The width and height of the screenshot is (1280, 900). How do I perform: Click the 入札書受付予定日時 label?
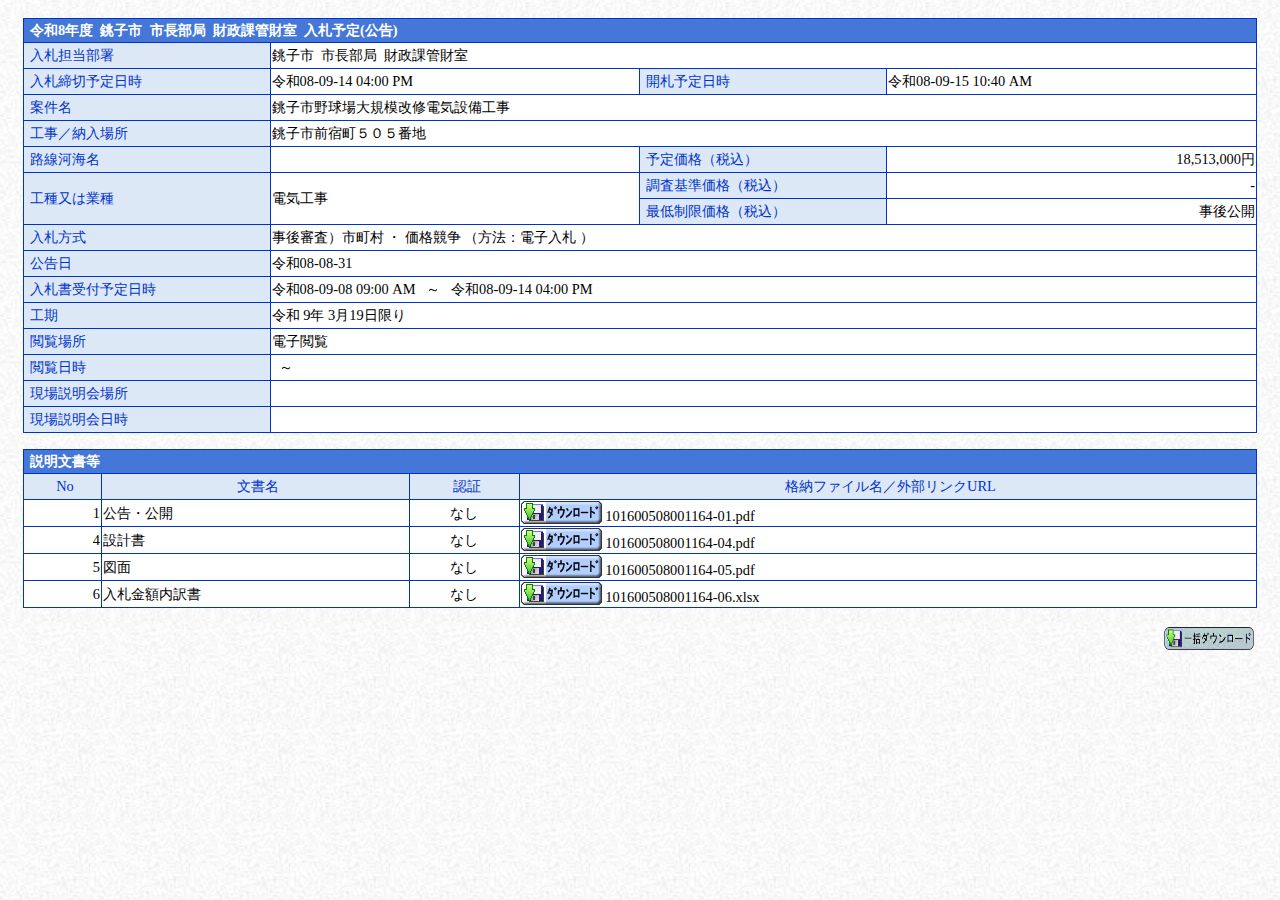coord(93,290)
